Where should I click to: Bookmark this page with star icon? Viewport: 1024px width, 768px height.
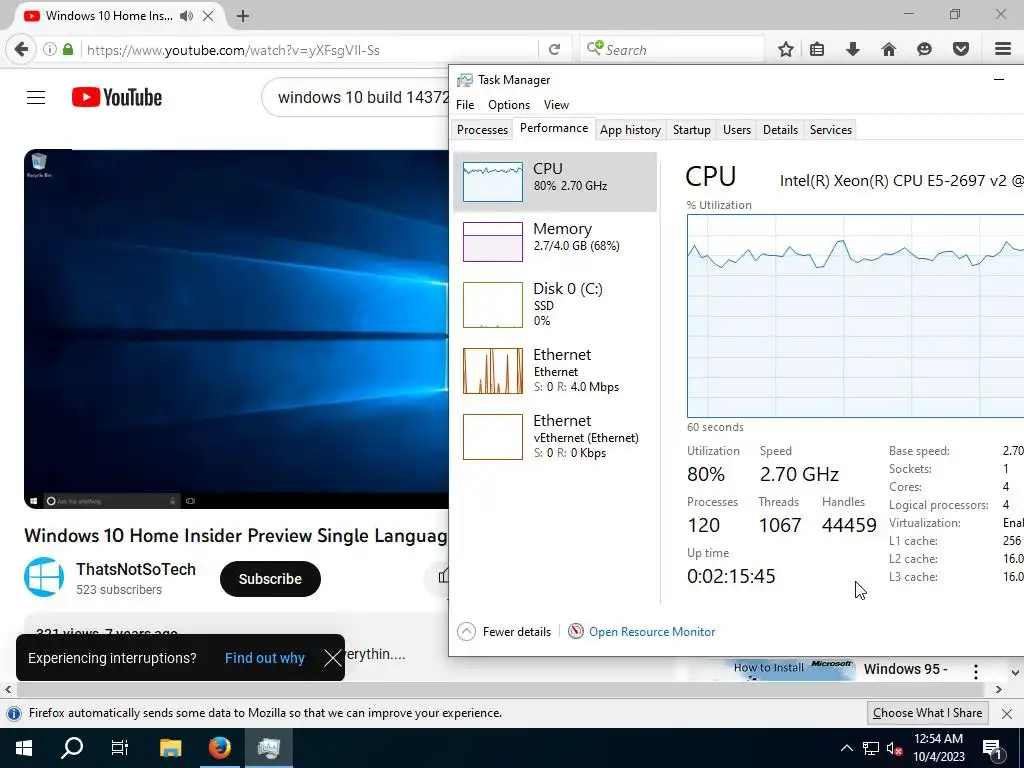[x=786, y=49]
